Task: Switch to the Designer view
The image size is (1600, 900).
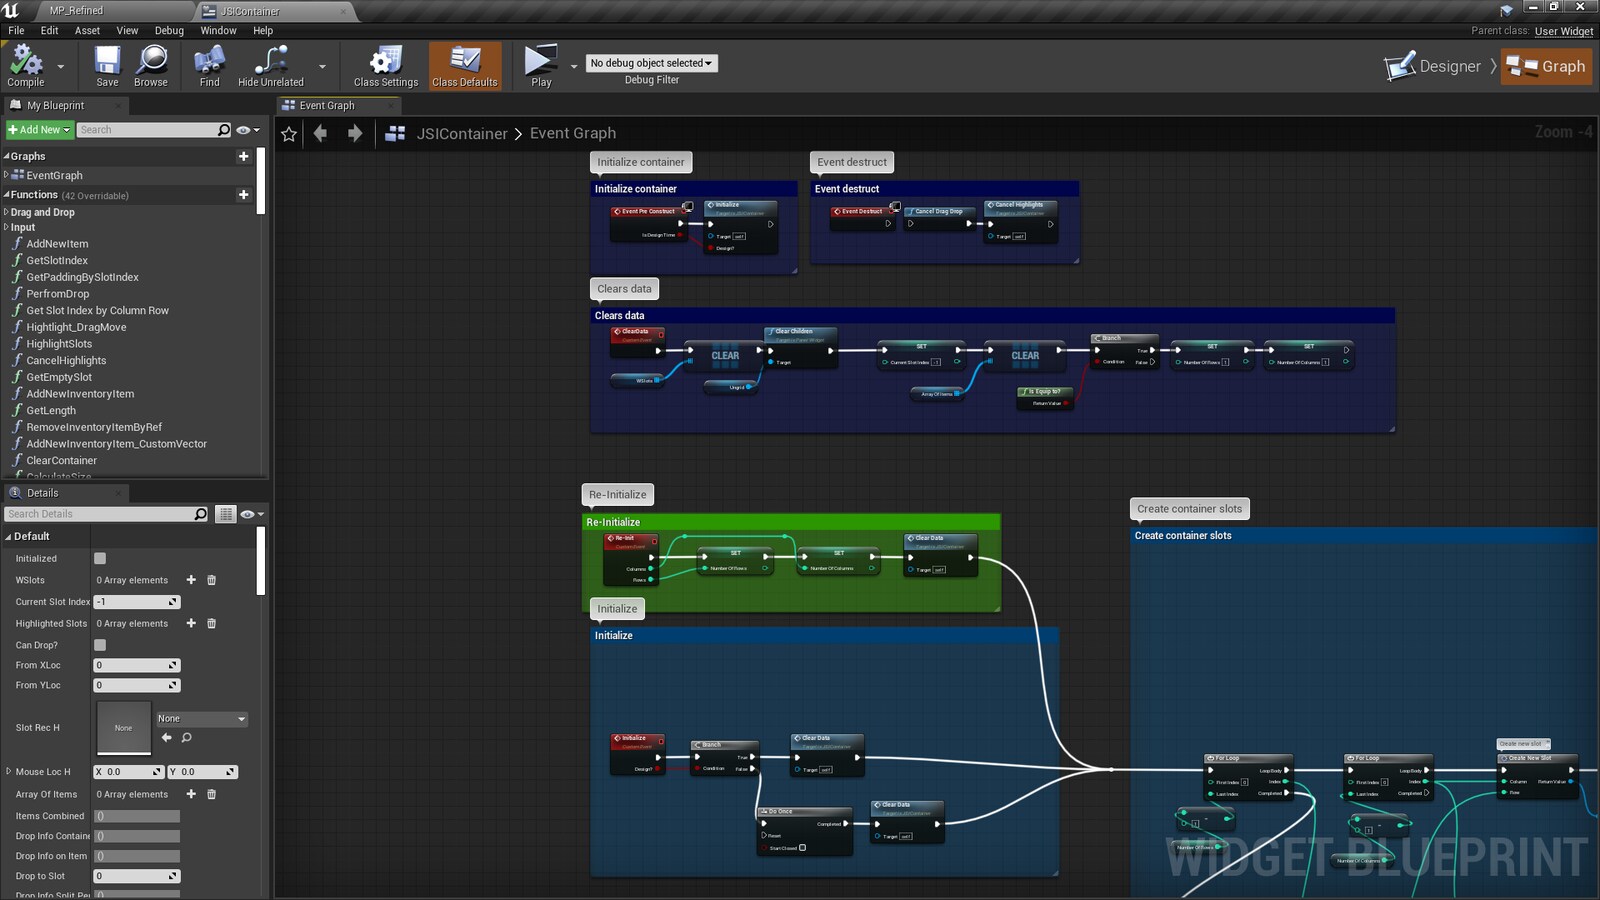Action: [x=1437, y=66]
